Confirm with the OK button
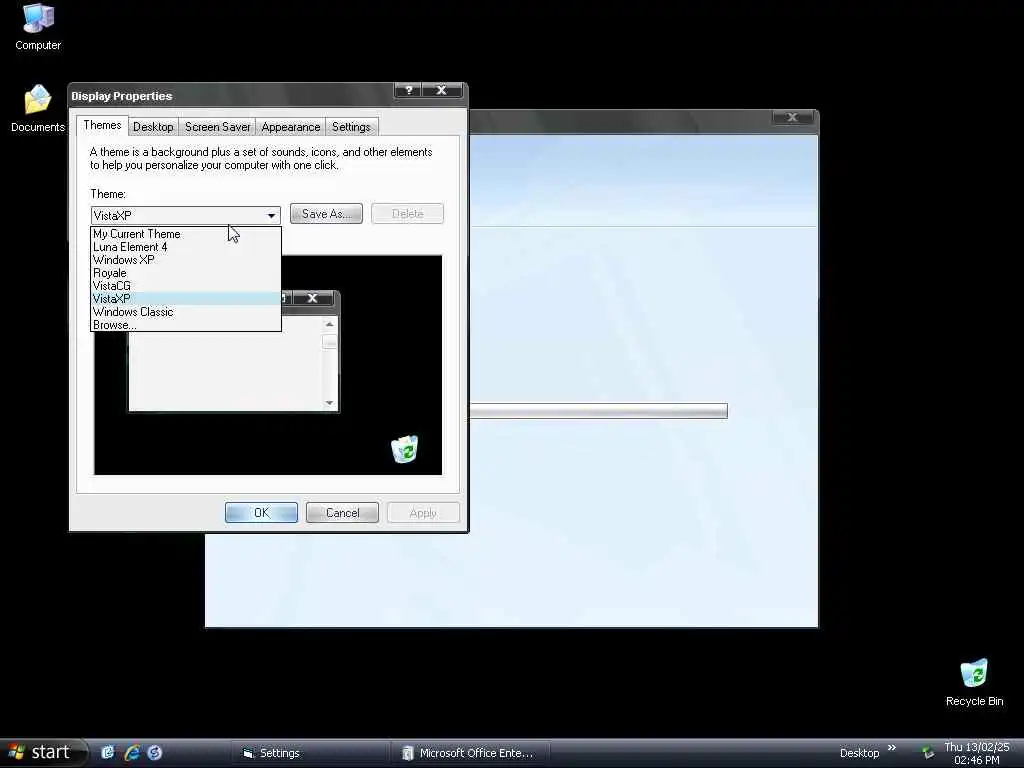 pyautogui.click(x=261, y=513)
